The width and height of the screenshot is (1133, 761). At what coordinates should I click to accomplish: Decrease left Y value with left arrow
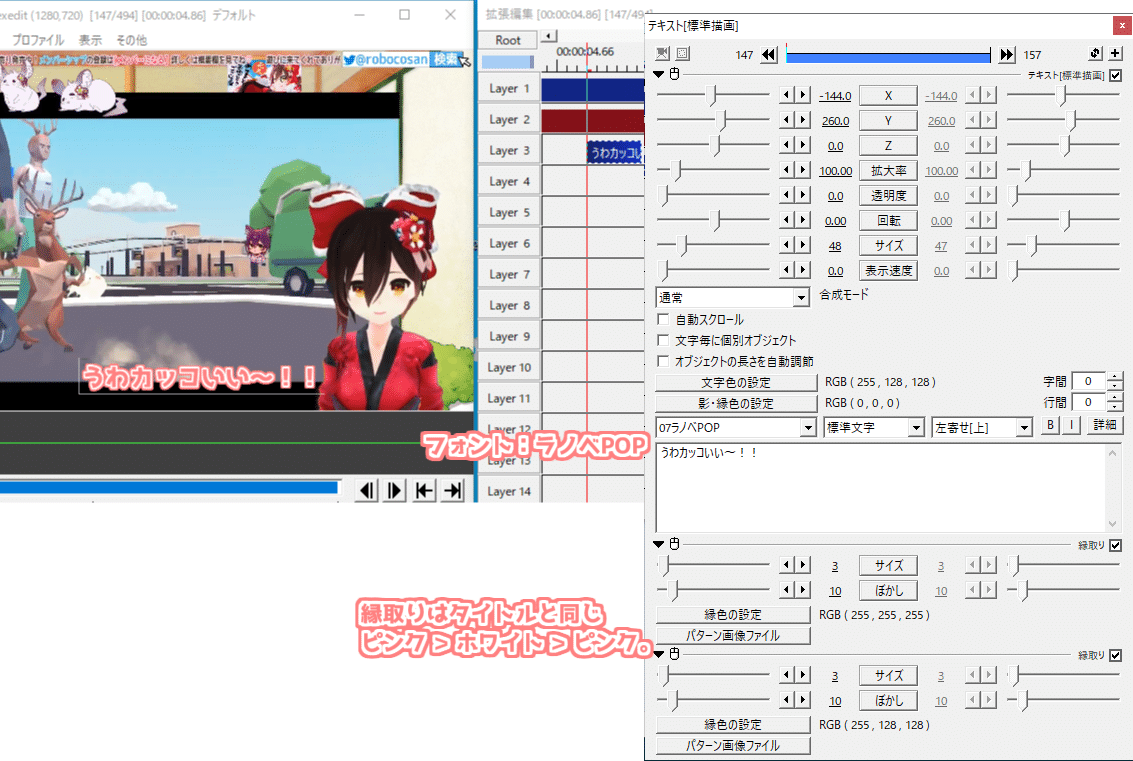(x=788, y=120)
